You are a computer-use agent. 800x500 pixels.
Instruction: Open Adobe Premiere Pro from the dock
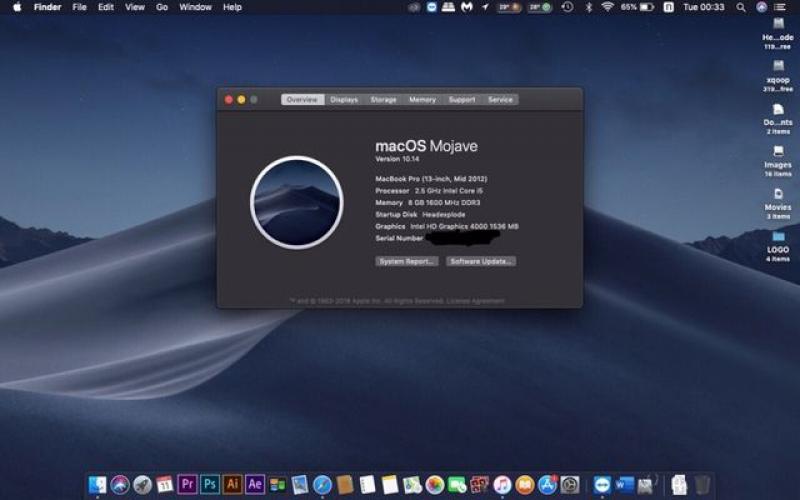[187, 485]
